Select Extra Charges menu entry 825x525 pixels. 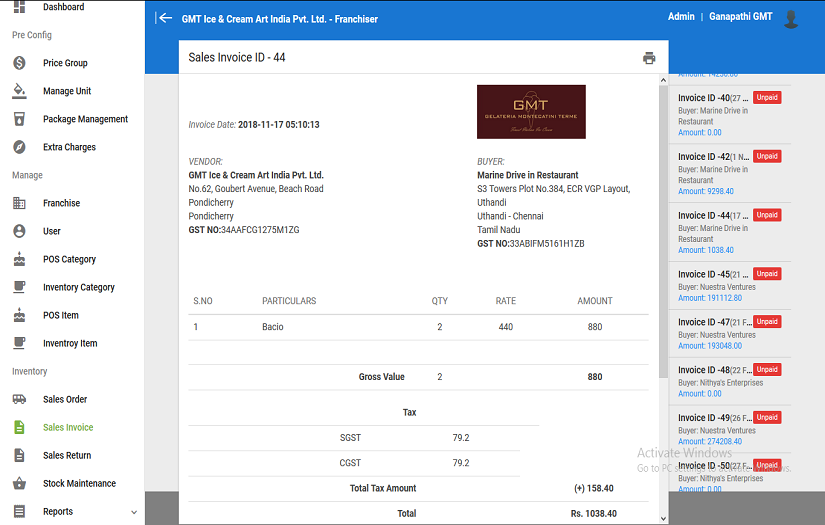[x=69, y=147]
